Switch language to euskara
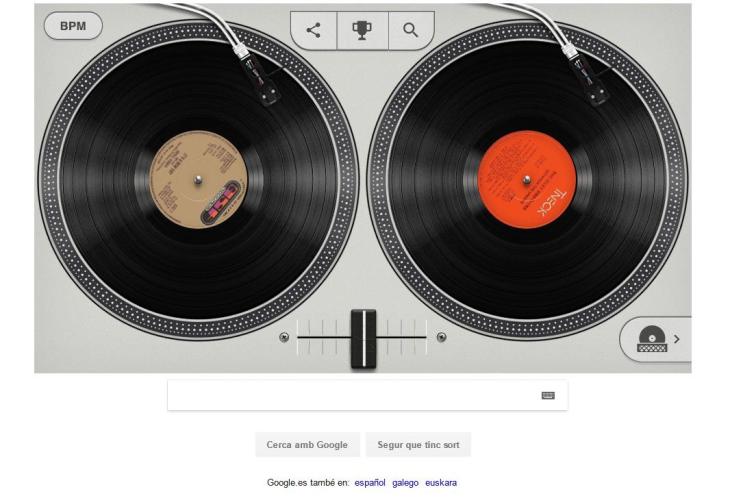Screen dimensions: 730x500 [441, 483]
